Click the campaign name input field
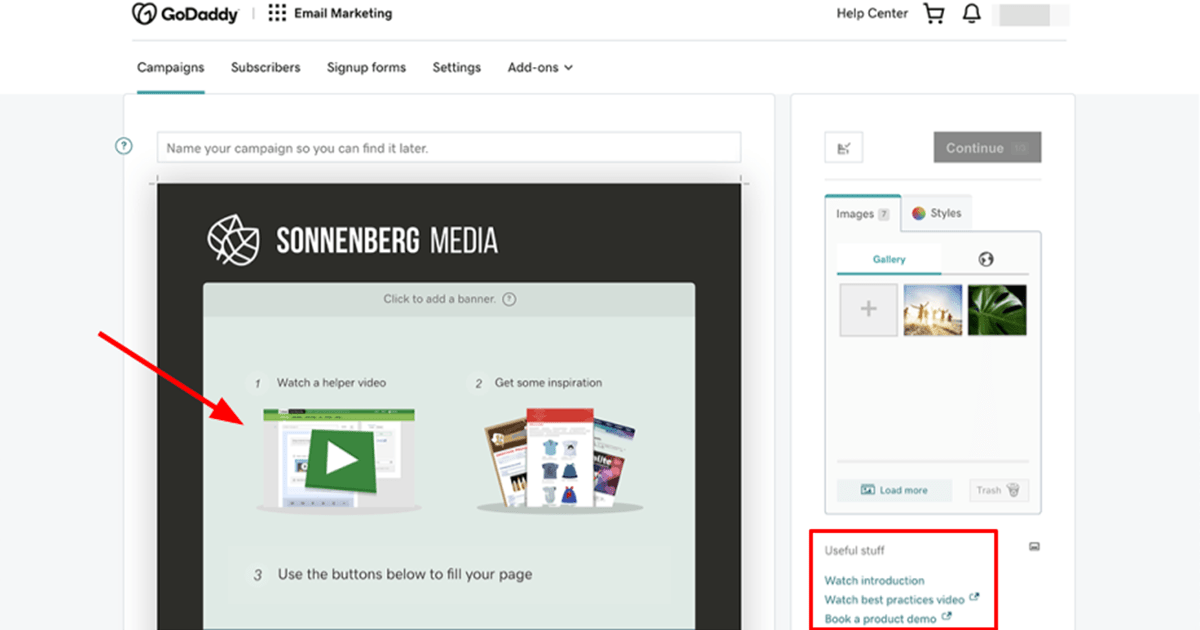 click(449, 148)
